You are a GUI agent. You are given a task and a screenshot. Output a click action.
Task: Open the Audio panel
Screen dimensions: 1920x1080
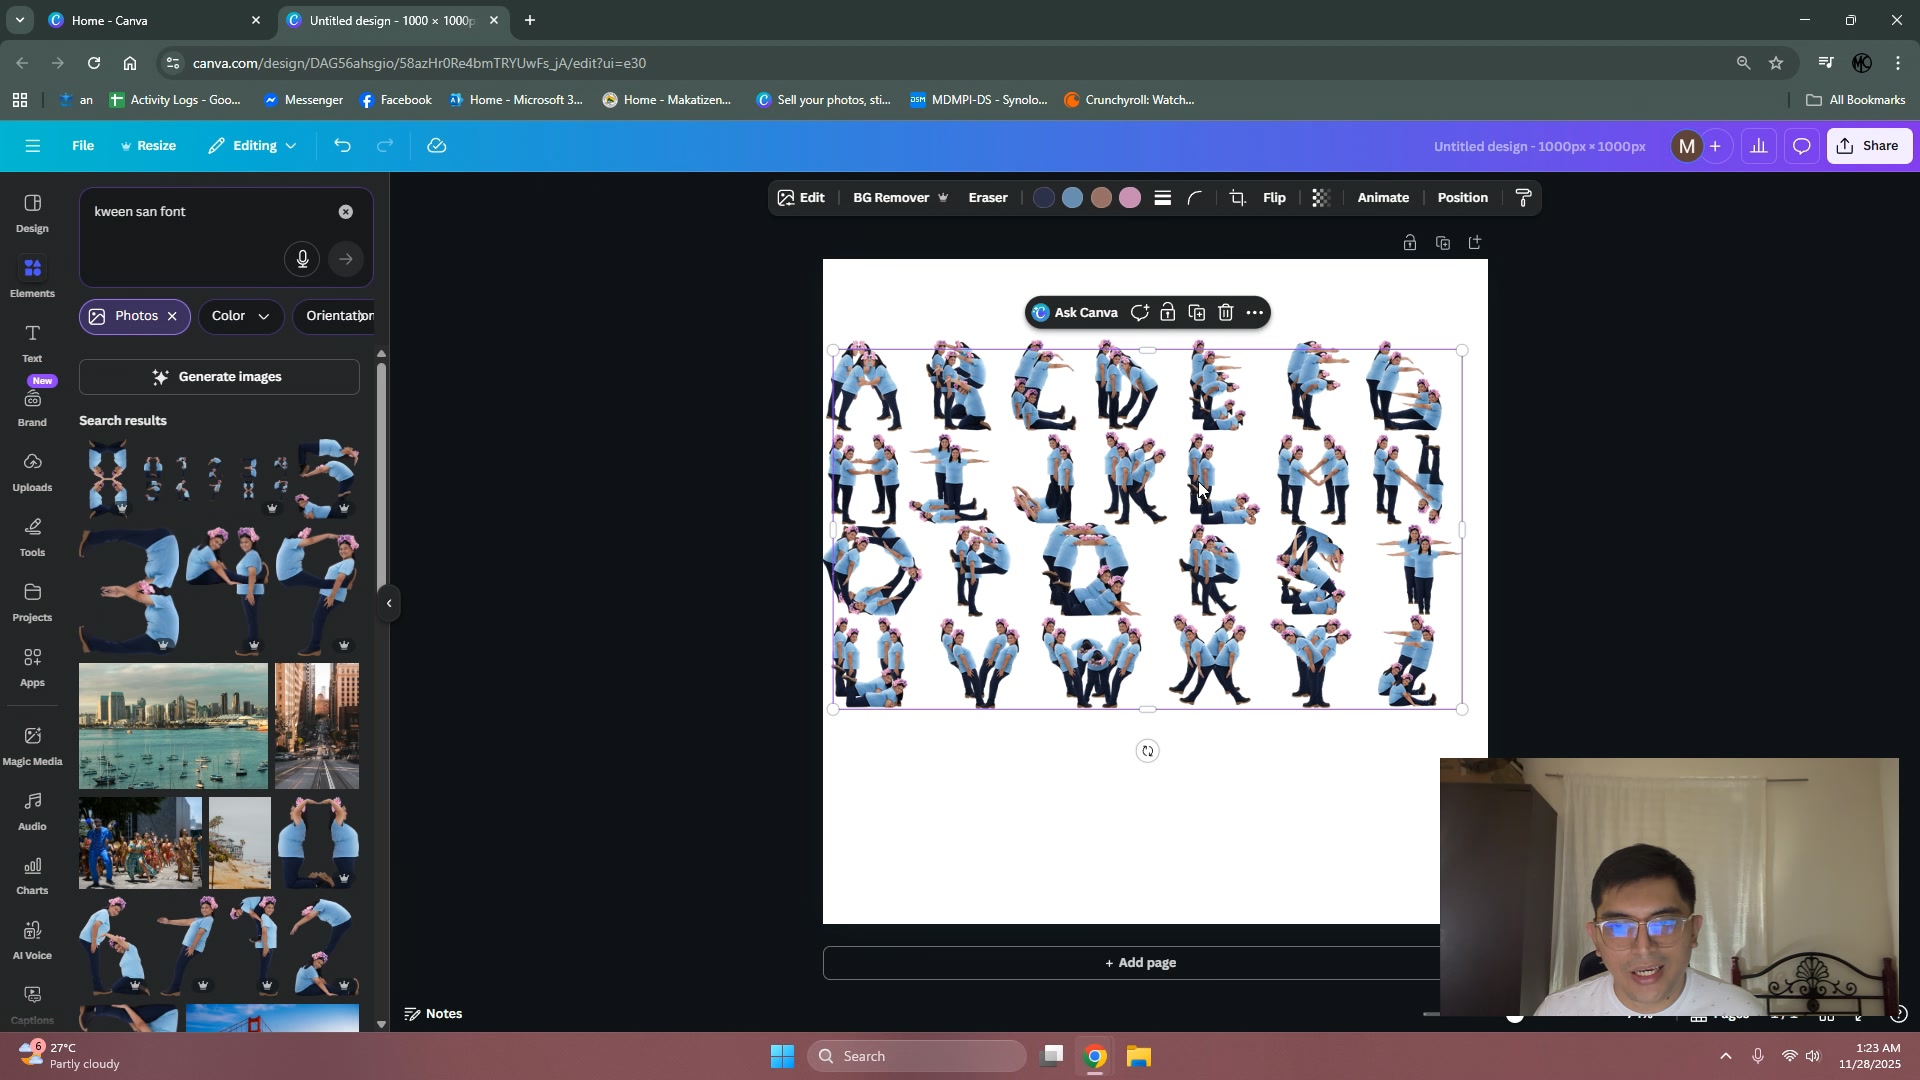pos(32,811)
